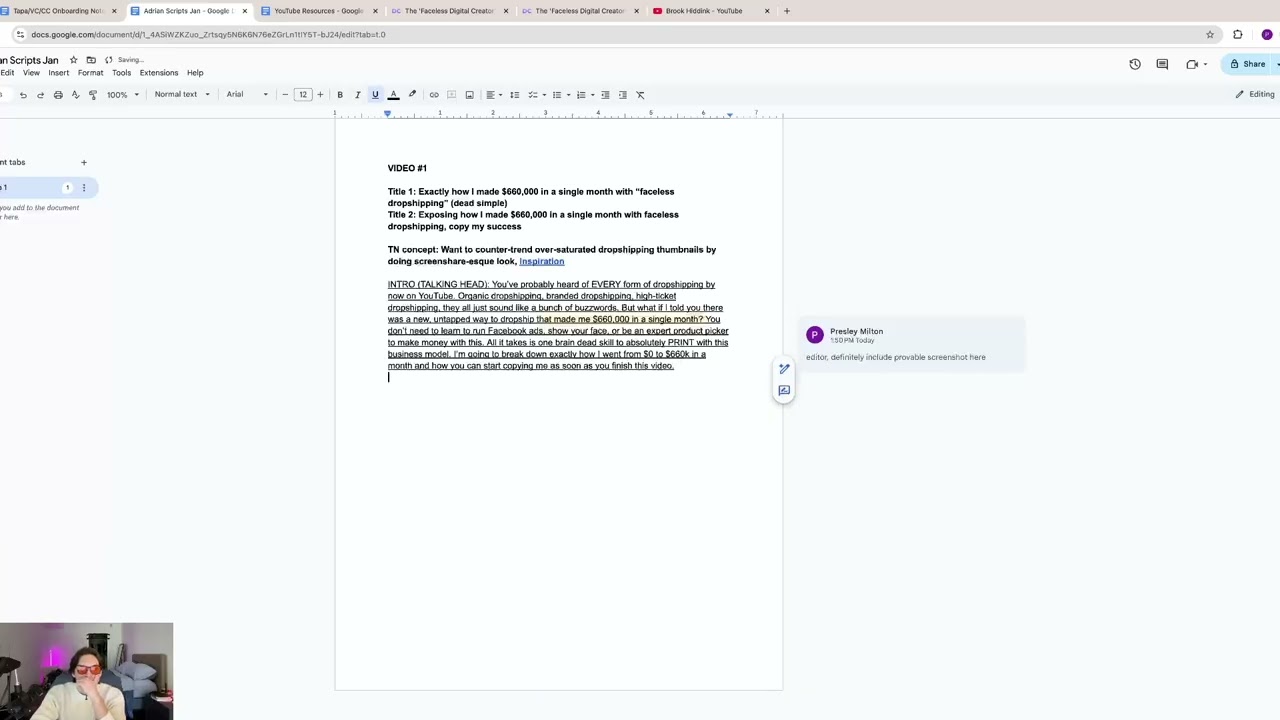The height and width of the screenshot is (720, 1280).
Task: Open version history clock icon
Action: pos(1135,64)
